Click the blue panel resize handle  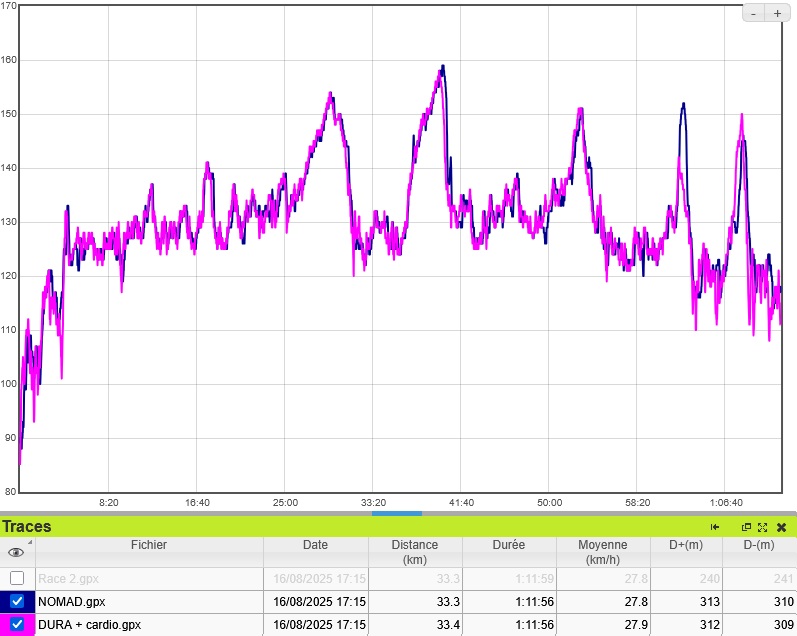(x=397, y=513)
